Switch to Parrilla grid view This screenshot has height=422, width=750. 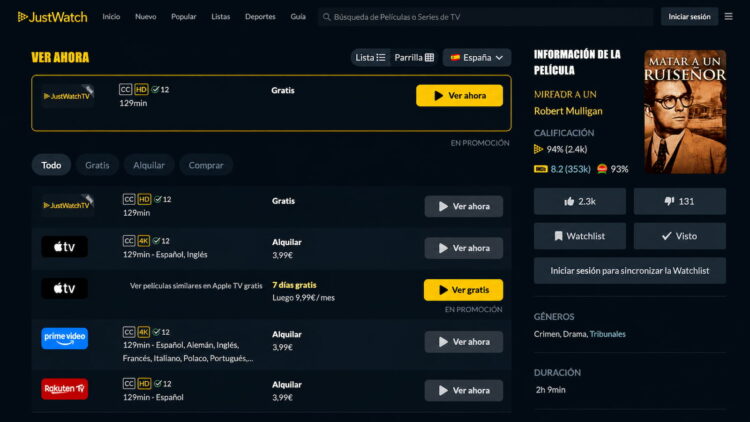(x=414, y=57)
